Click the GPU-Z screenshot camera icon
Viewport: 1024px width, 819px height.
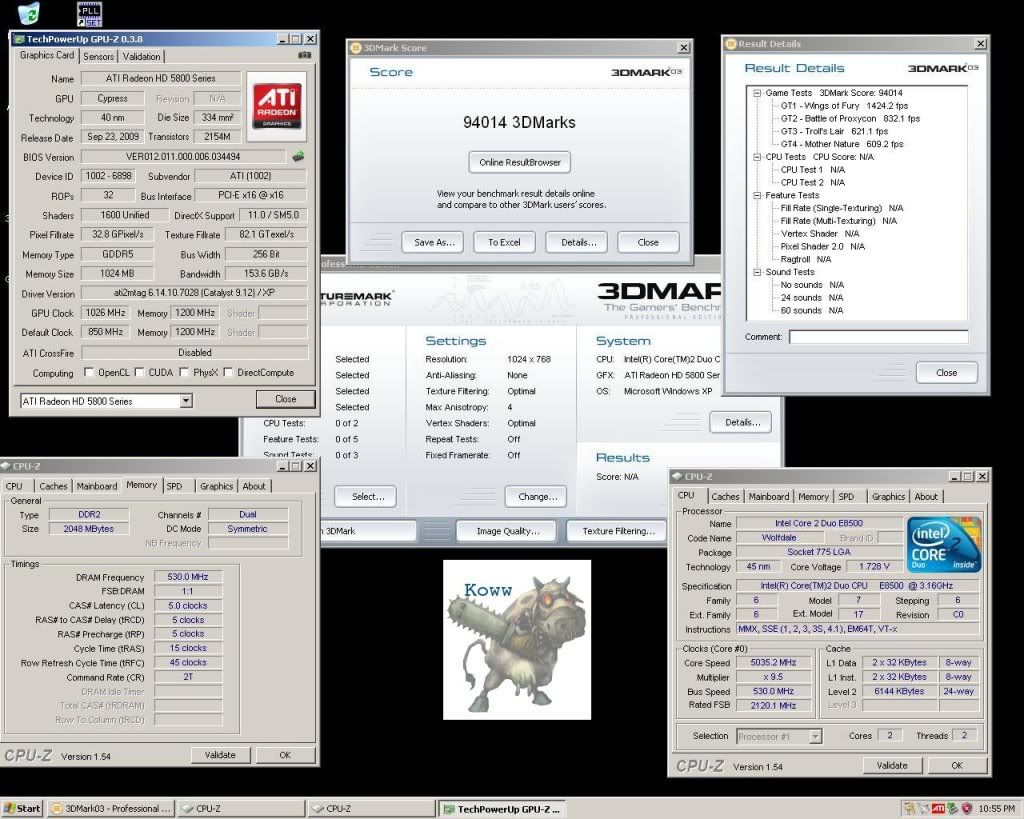tap(305, 56)
